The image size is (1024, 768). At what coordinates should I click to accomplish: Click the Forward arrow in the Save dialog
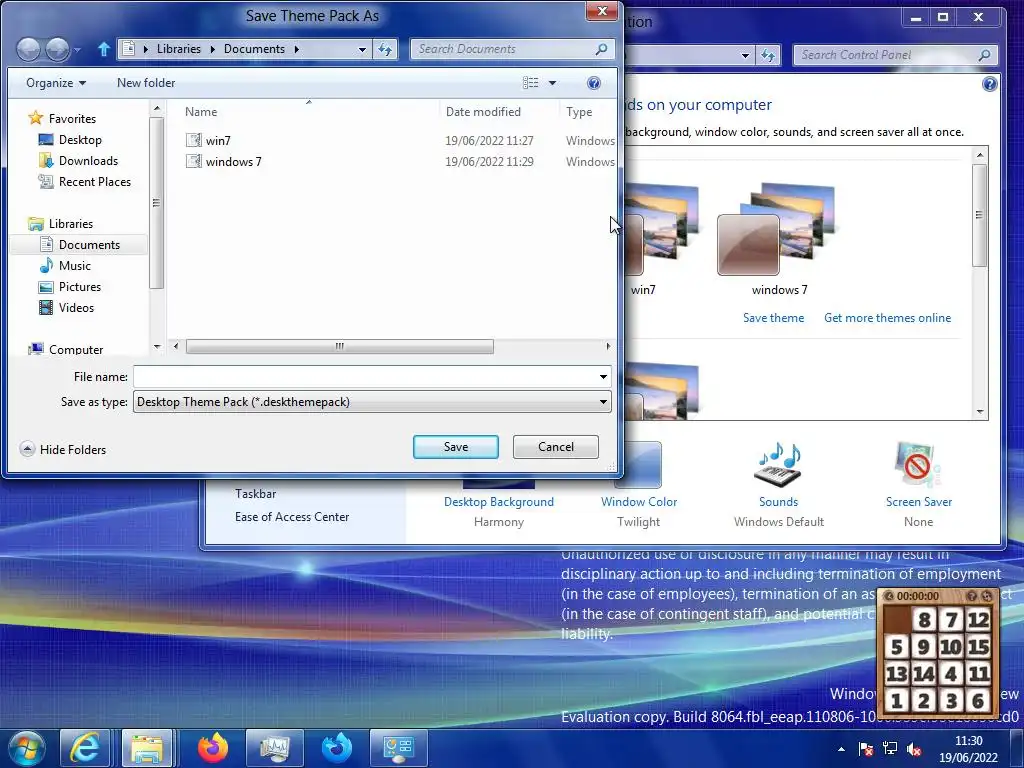[x=57, y=49]
